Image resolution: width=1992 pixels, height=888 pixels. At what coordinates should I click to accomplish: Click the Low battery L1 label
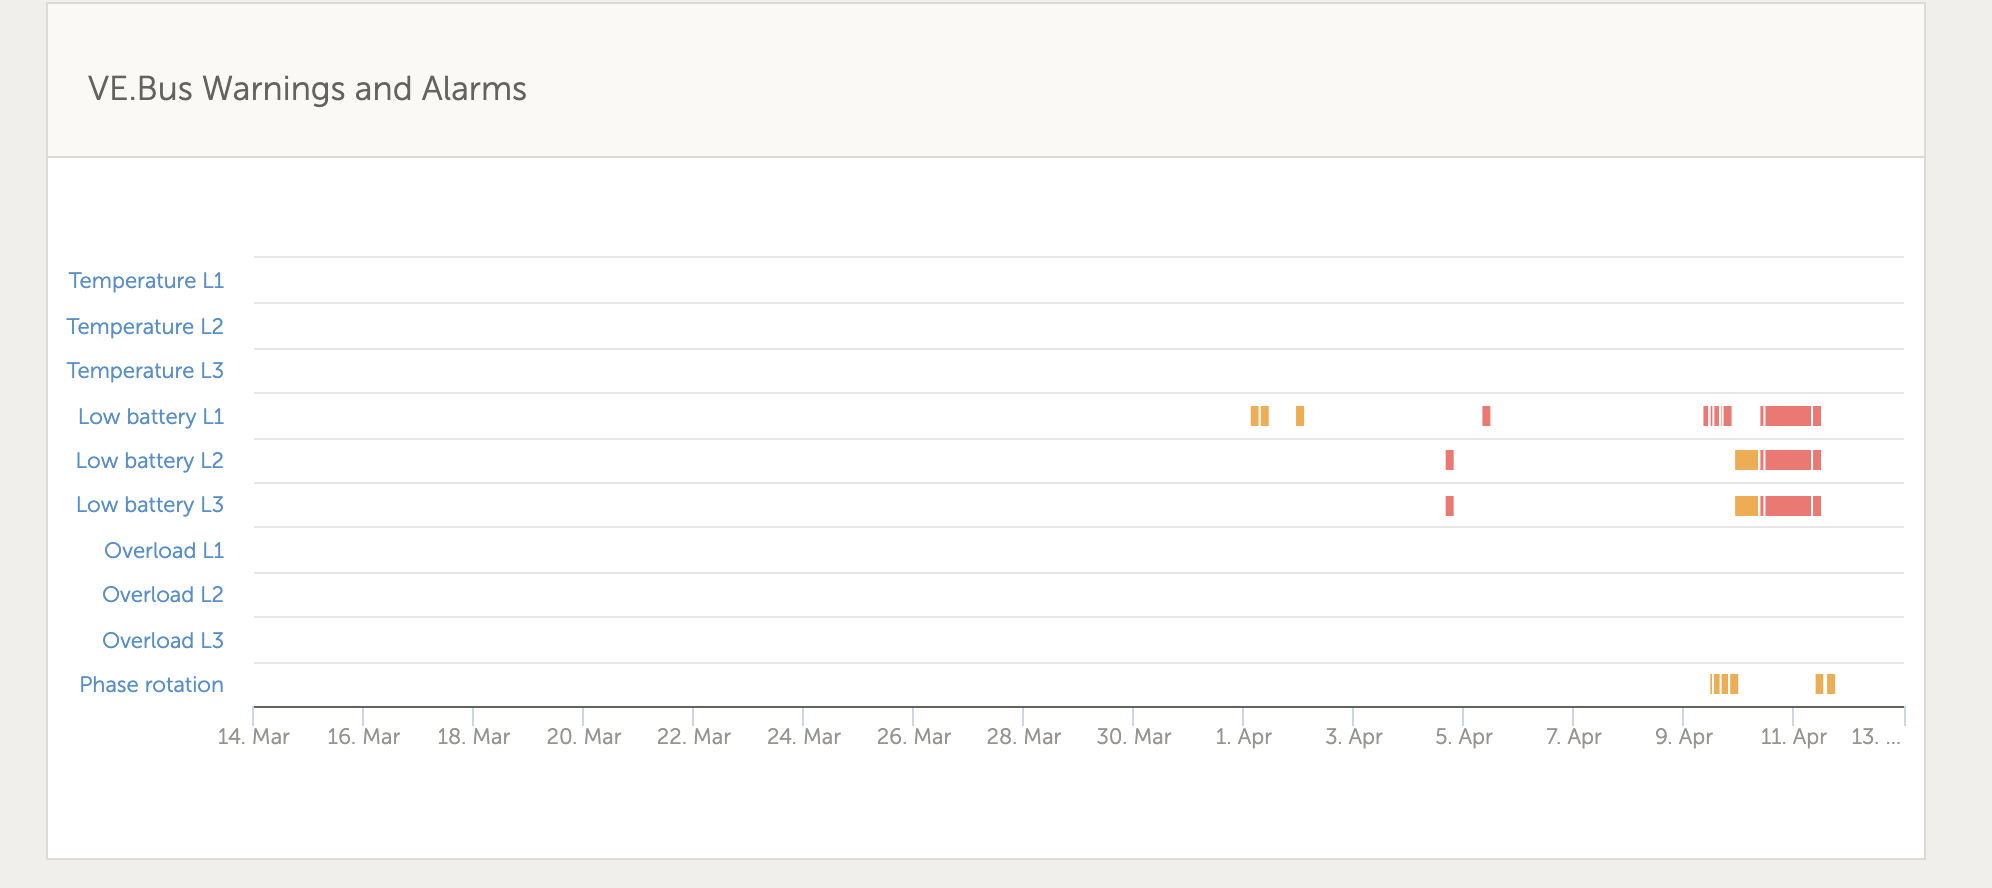tap(151, 417)
